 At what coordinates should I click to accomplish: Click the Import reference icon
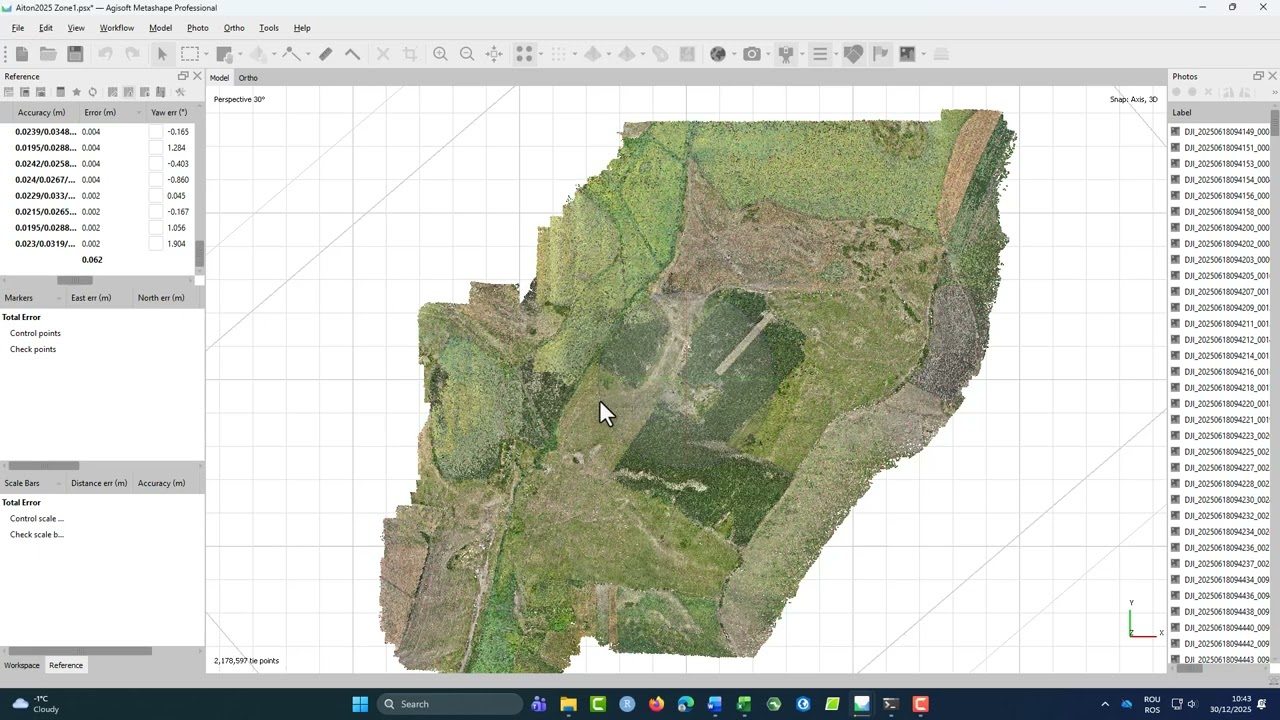pyautogui.click(x=9, y=92)
